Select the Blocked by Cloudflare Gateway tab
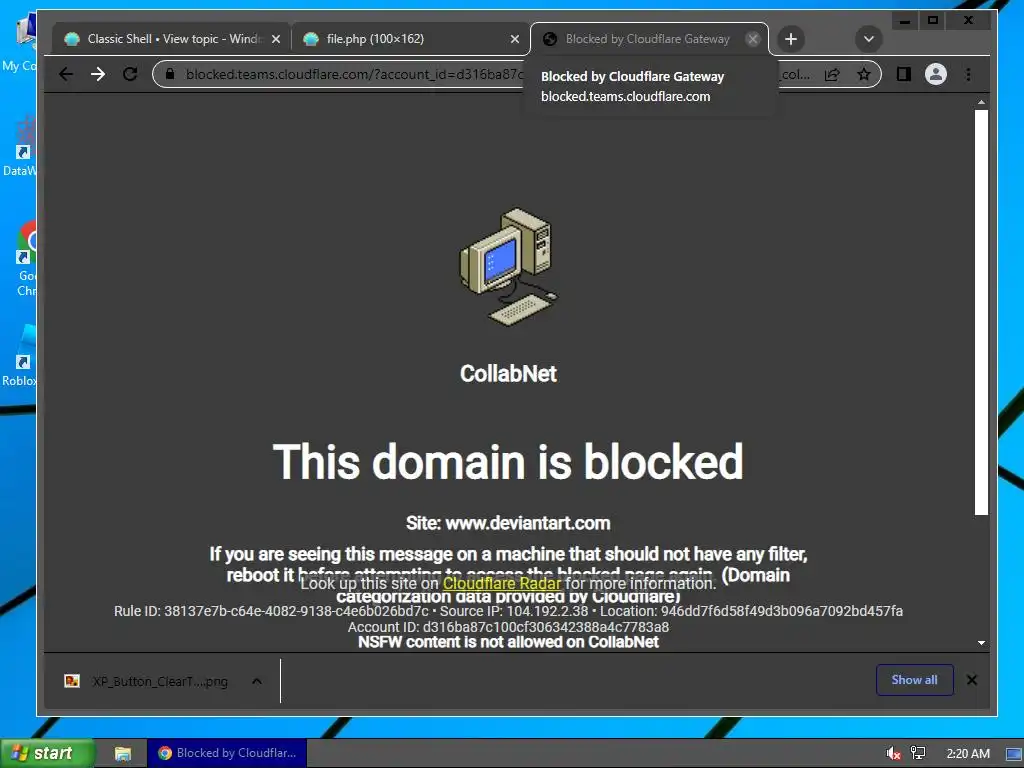 pyautogui.click(x=648, y=39)
